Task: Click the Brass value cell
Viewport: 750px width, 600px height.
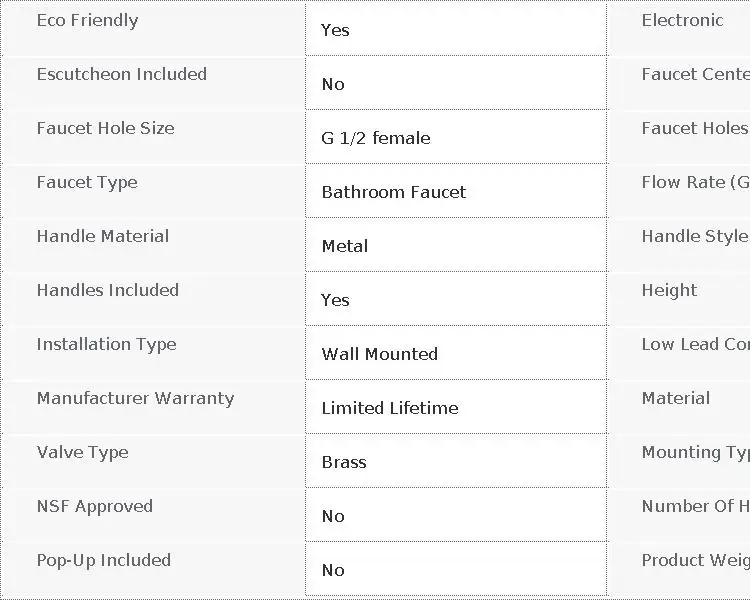Action: [456, 461]
